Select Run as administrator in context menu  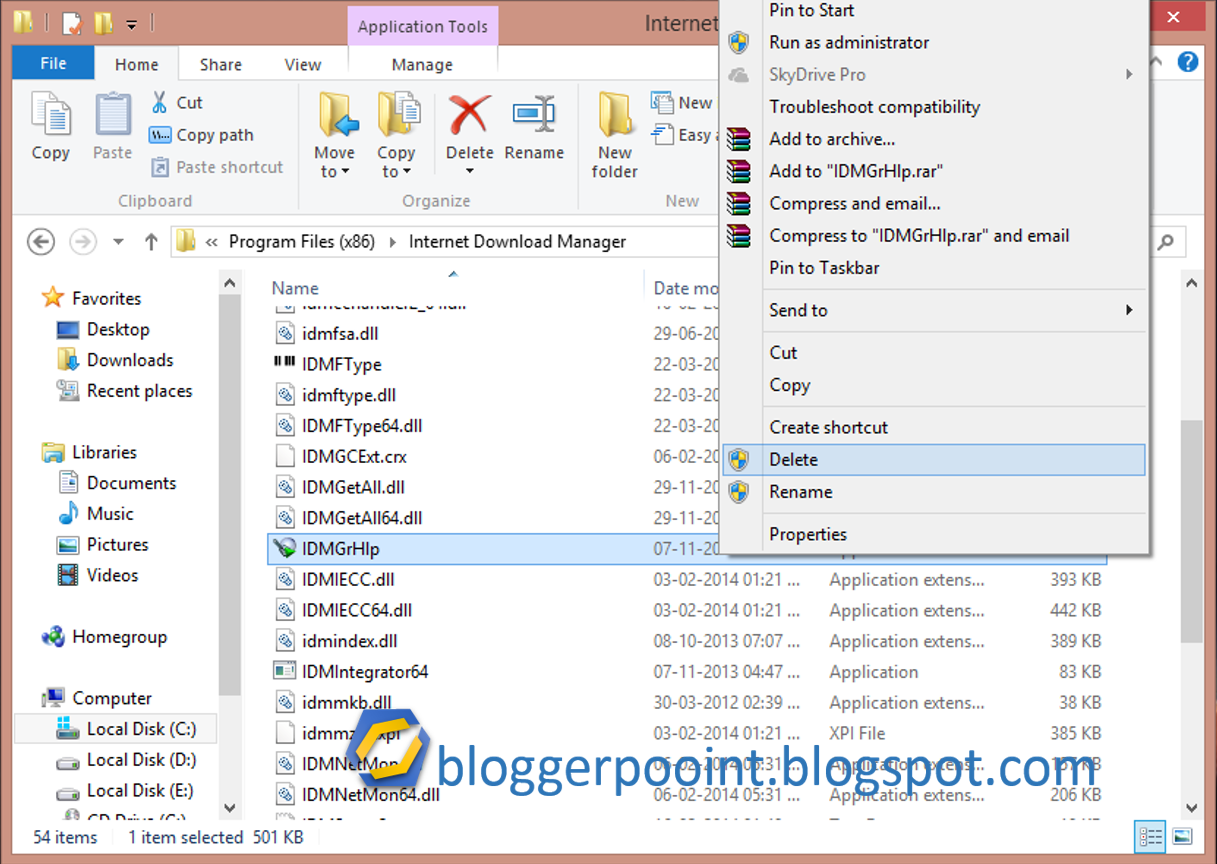tap(933, 43)
